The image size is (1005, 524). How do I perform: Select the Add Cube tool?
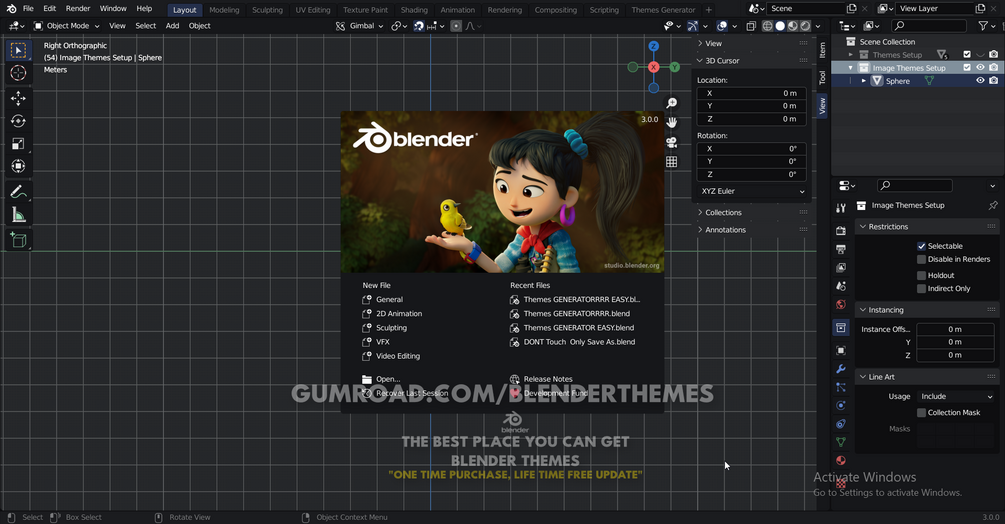pos(18,240)
